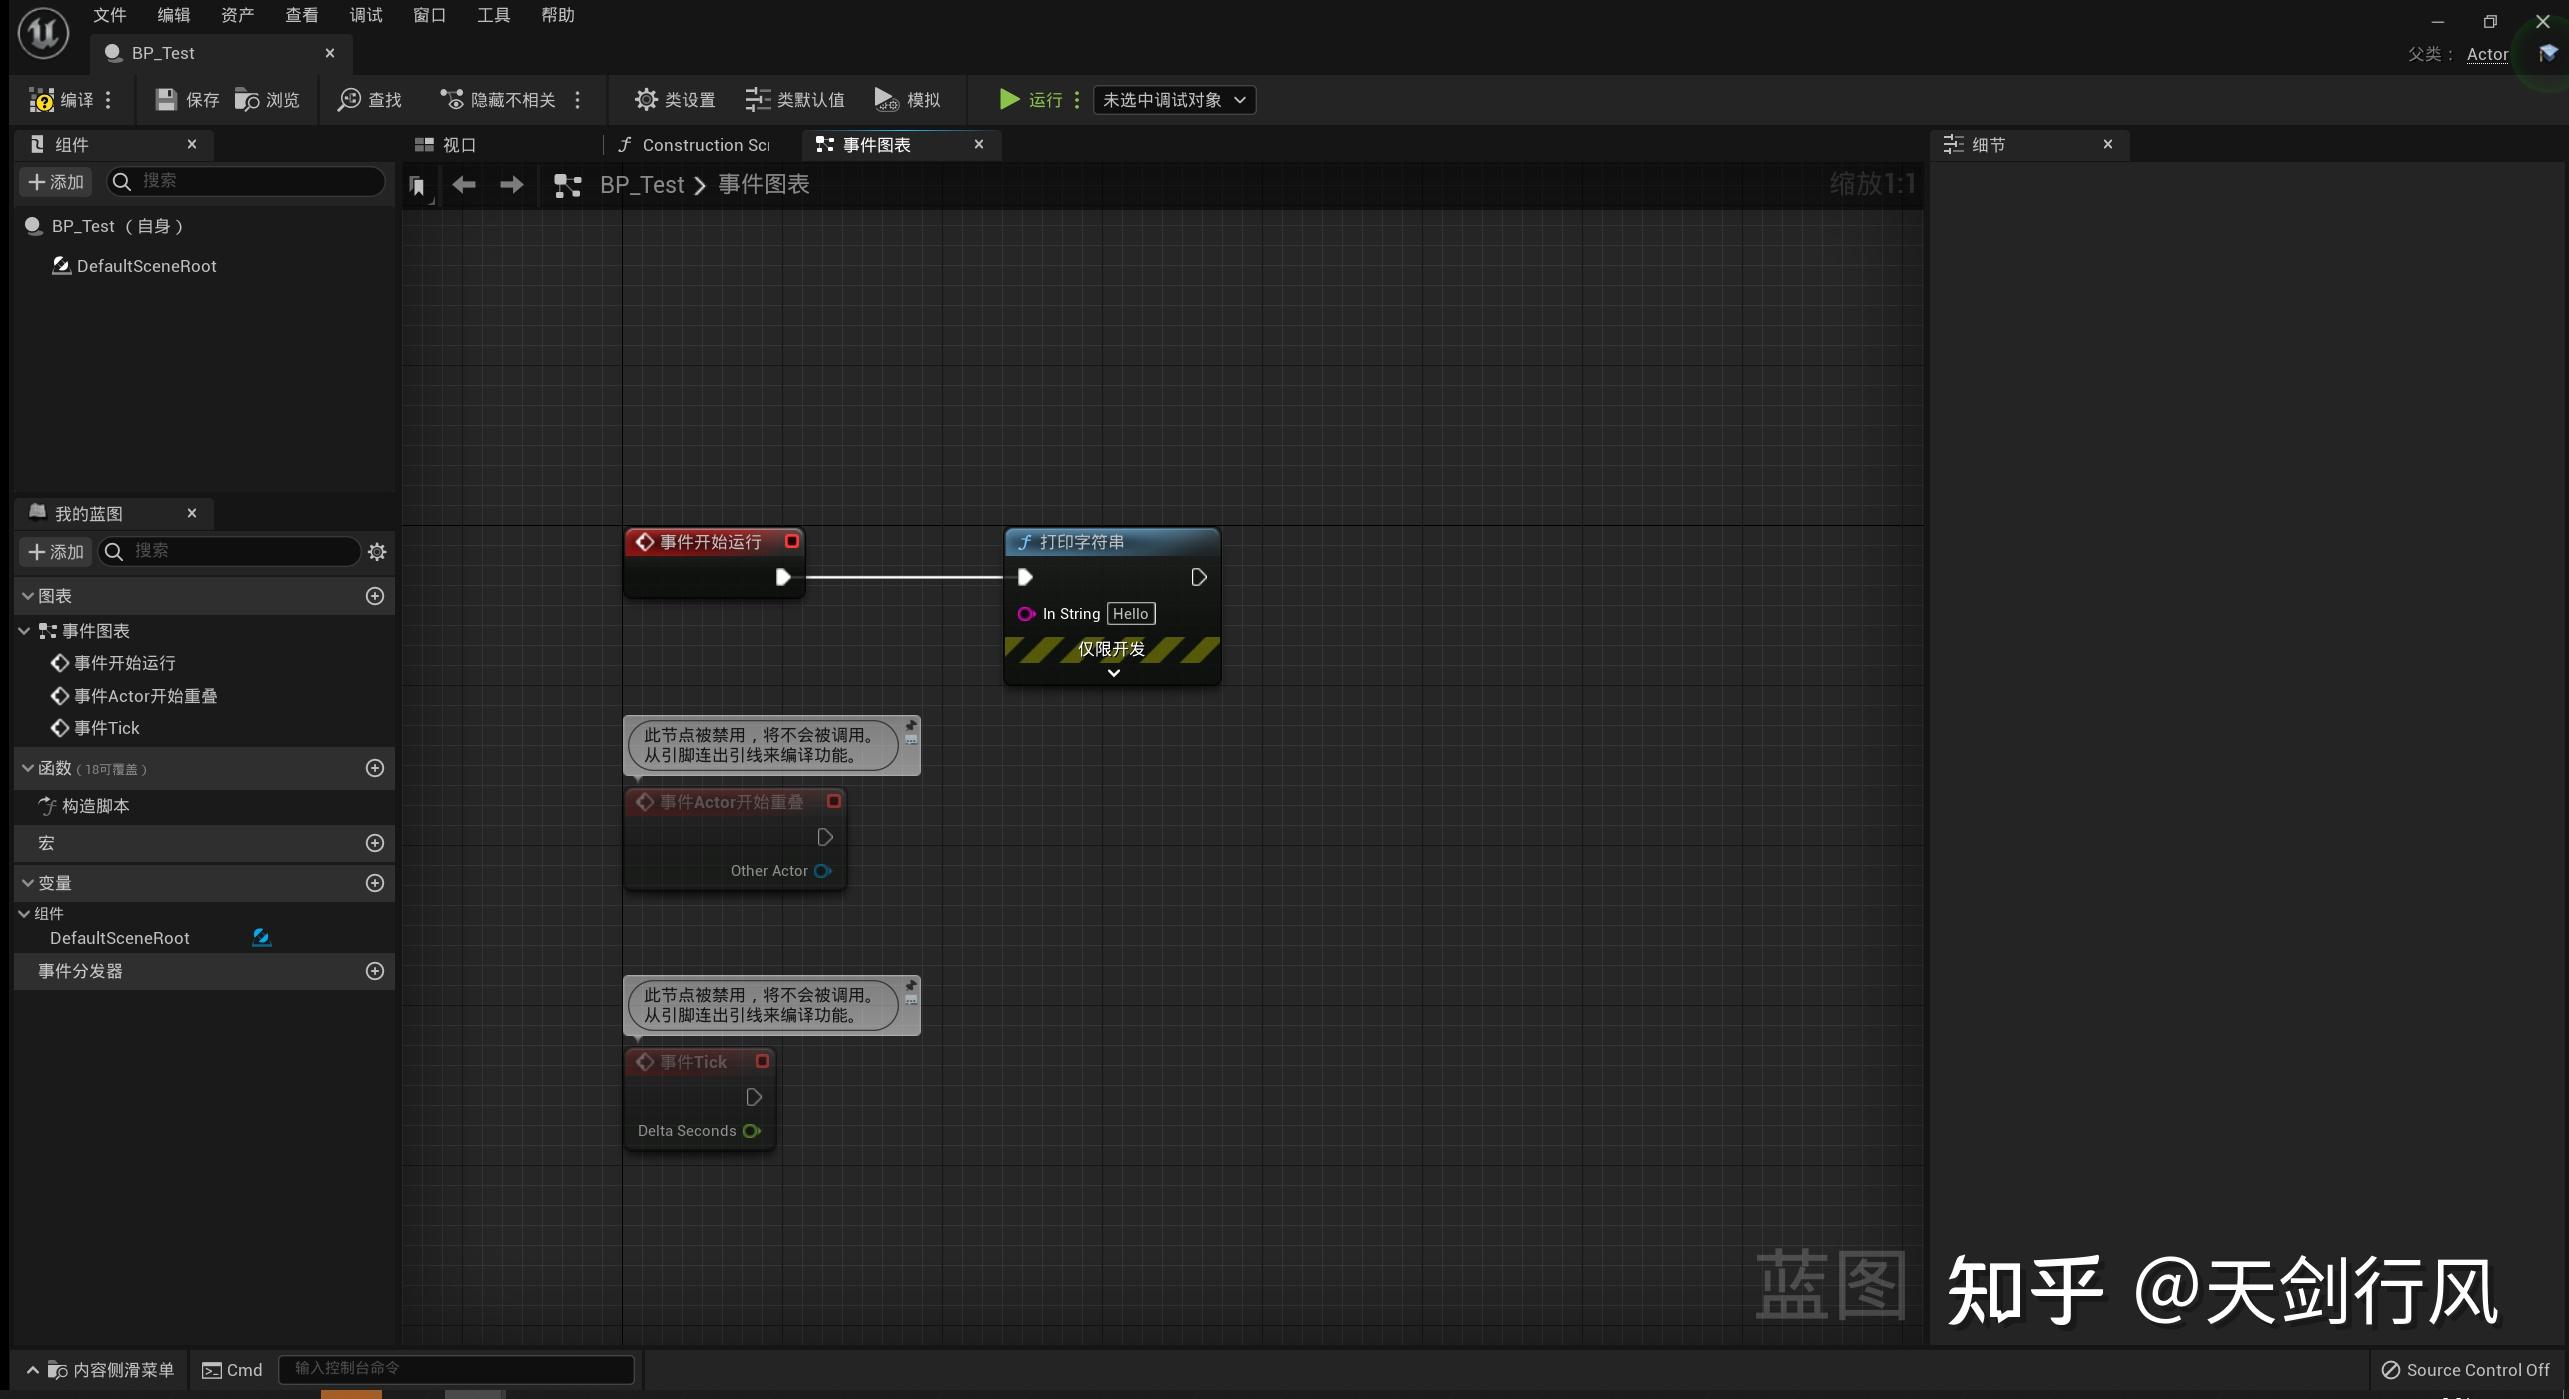Click the graph bookmark icon
Image resolution: width=2569 pixels, height=1399 pixels.
coord(418,186)
